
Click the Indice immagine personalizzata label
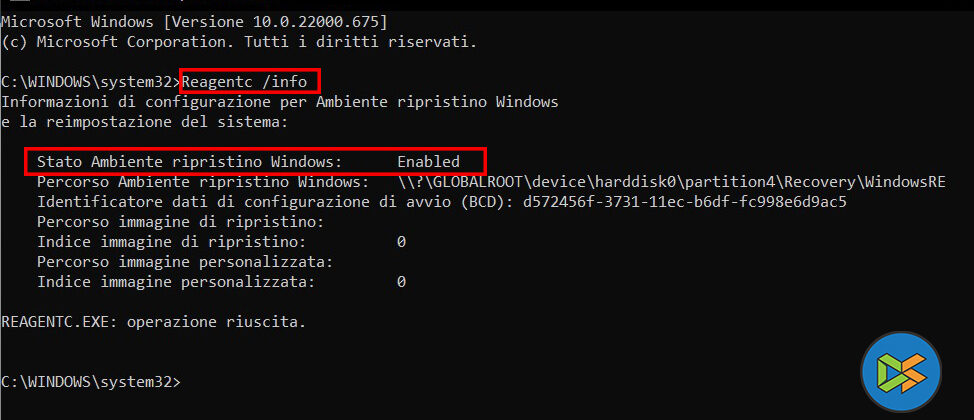(x=175, y=282)
